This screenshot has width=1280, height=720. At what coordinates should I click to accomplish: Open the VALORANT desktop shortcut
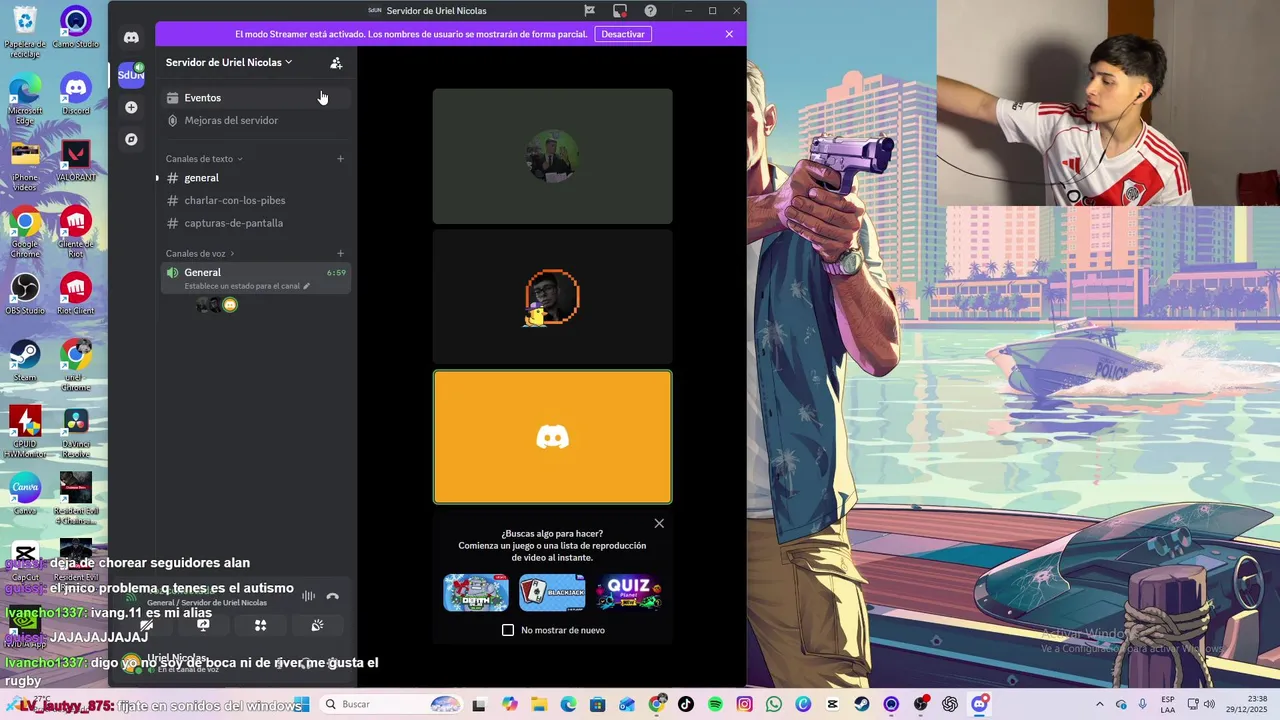coord(75,160)
